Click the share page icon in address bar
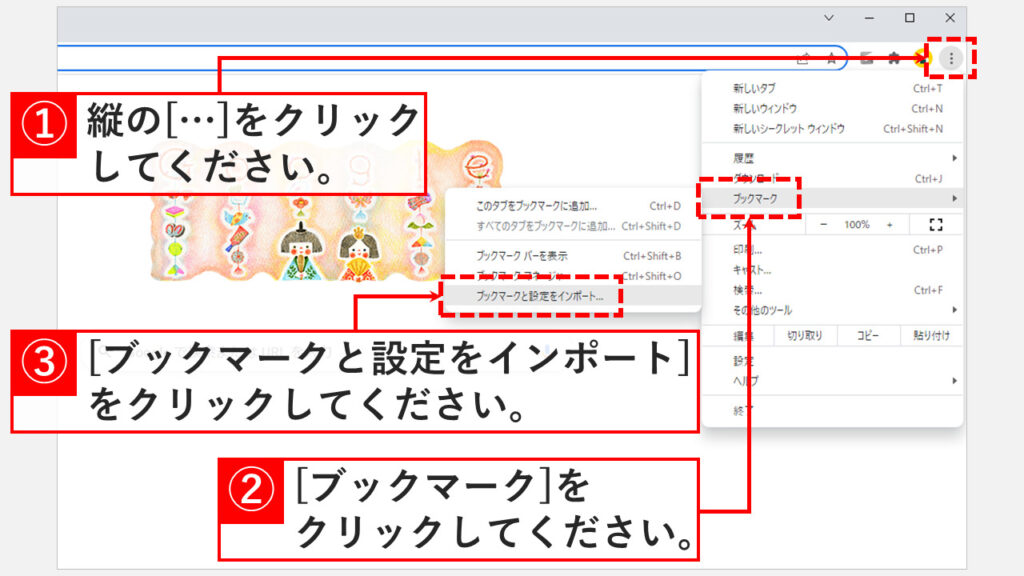 [x=803, y=59]
